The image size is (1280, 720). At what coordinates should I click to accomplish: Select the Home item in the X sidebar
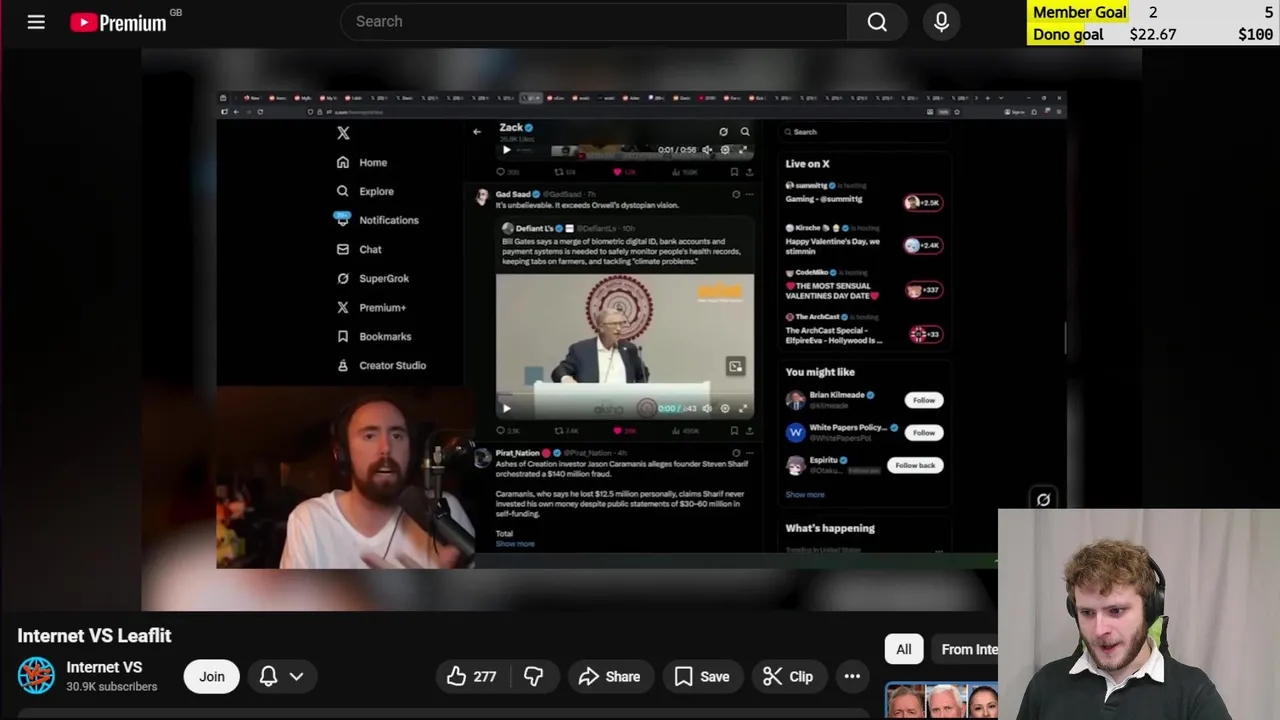click(362, 162)
